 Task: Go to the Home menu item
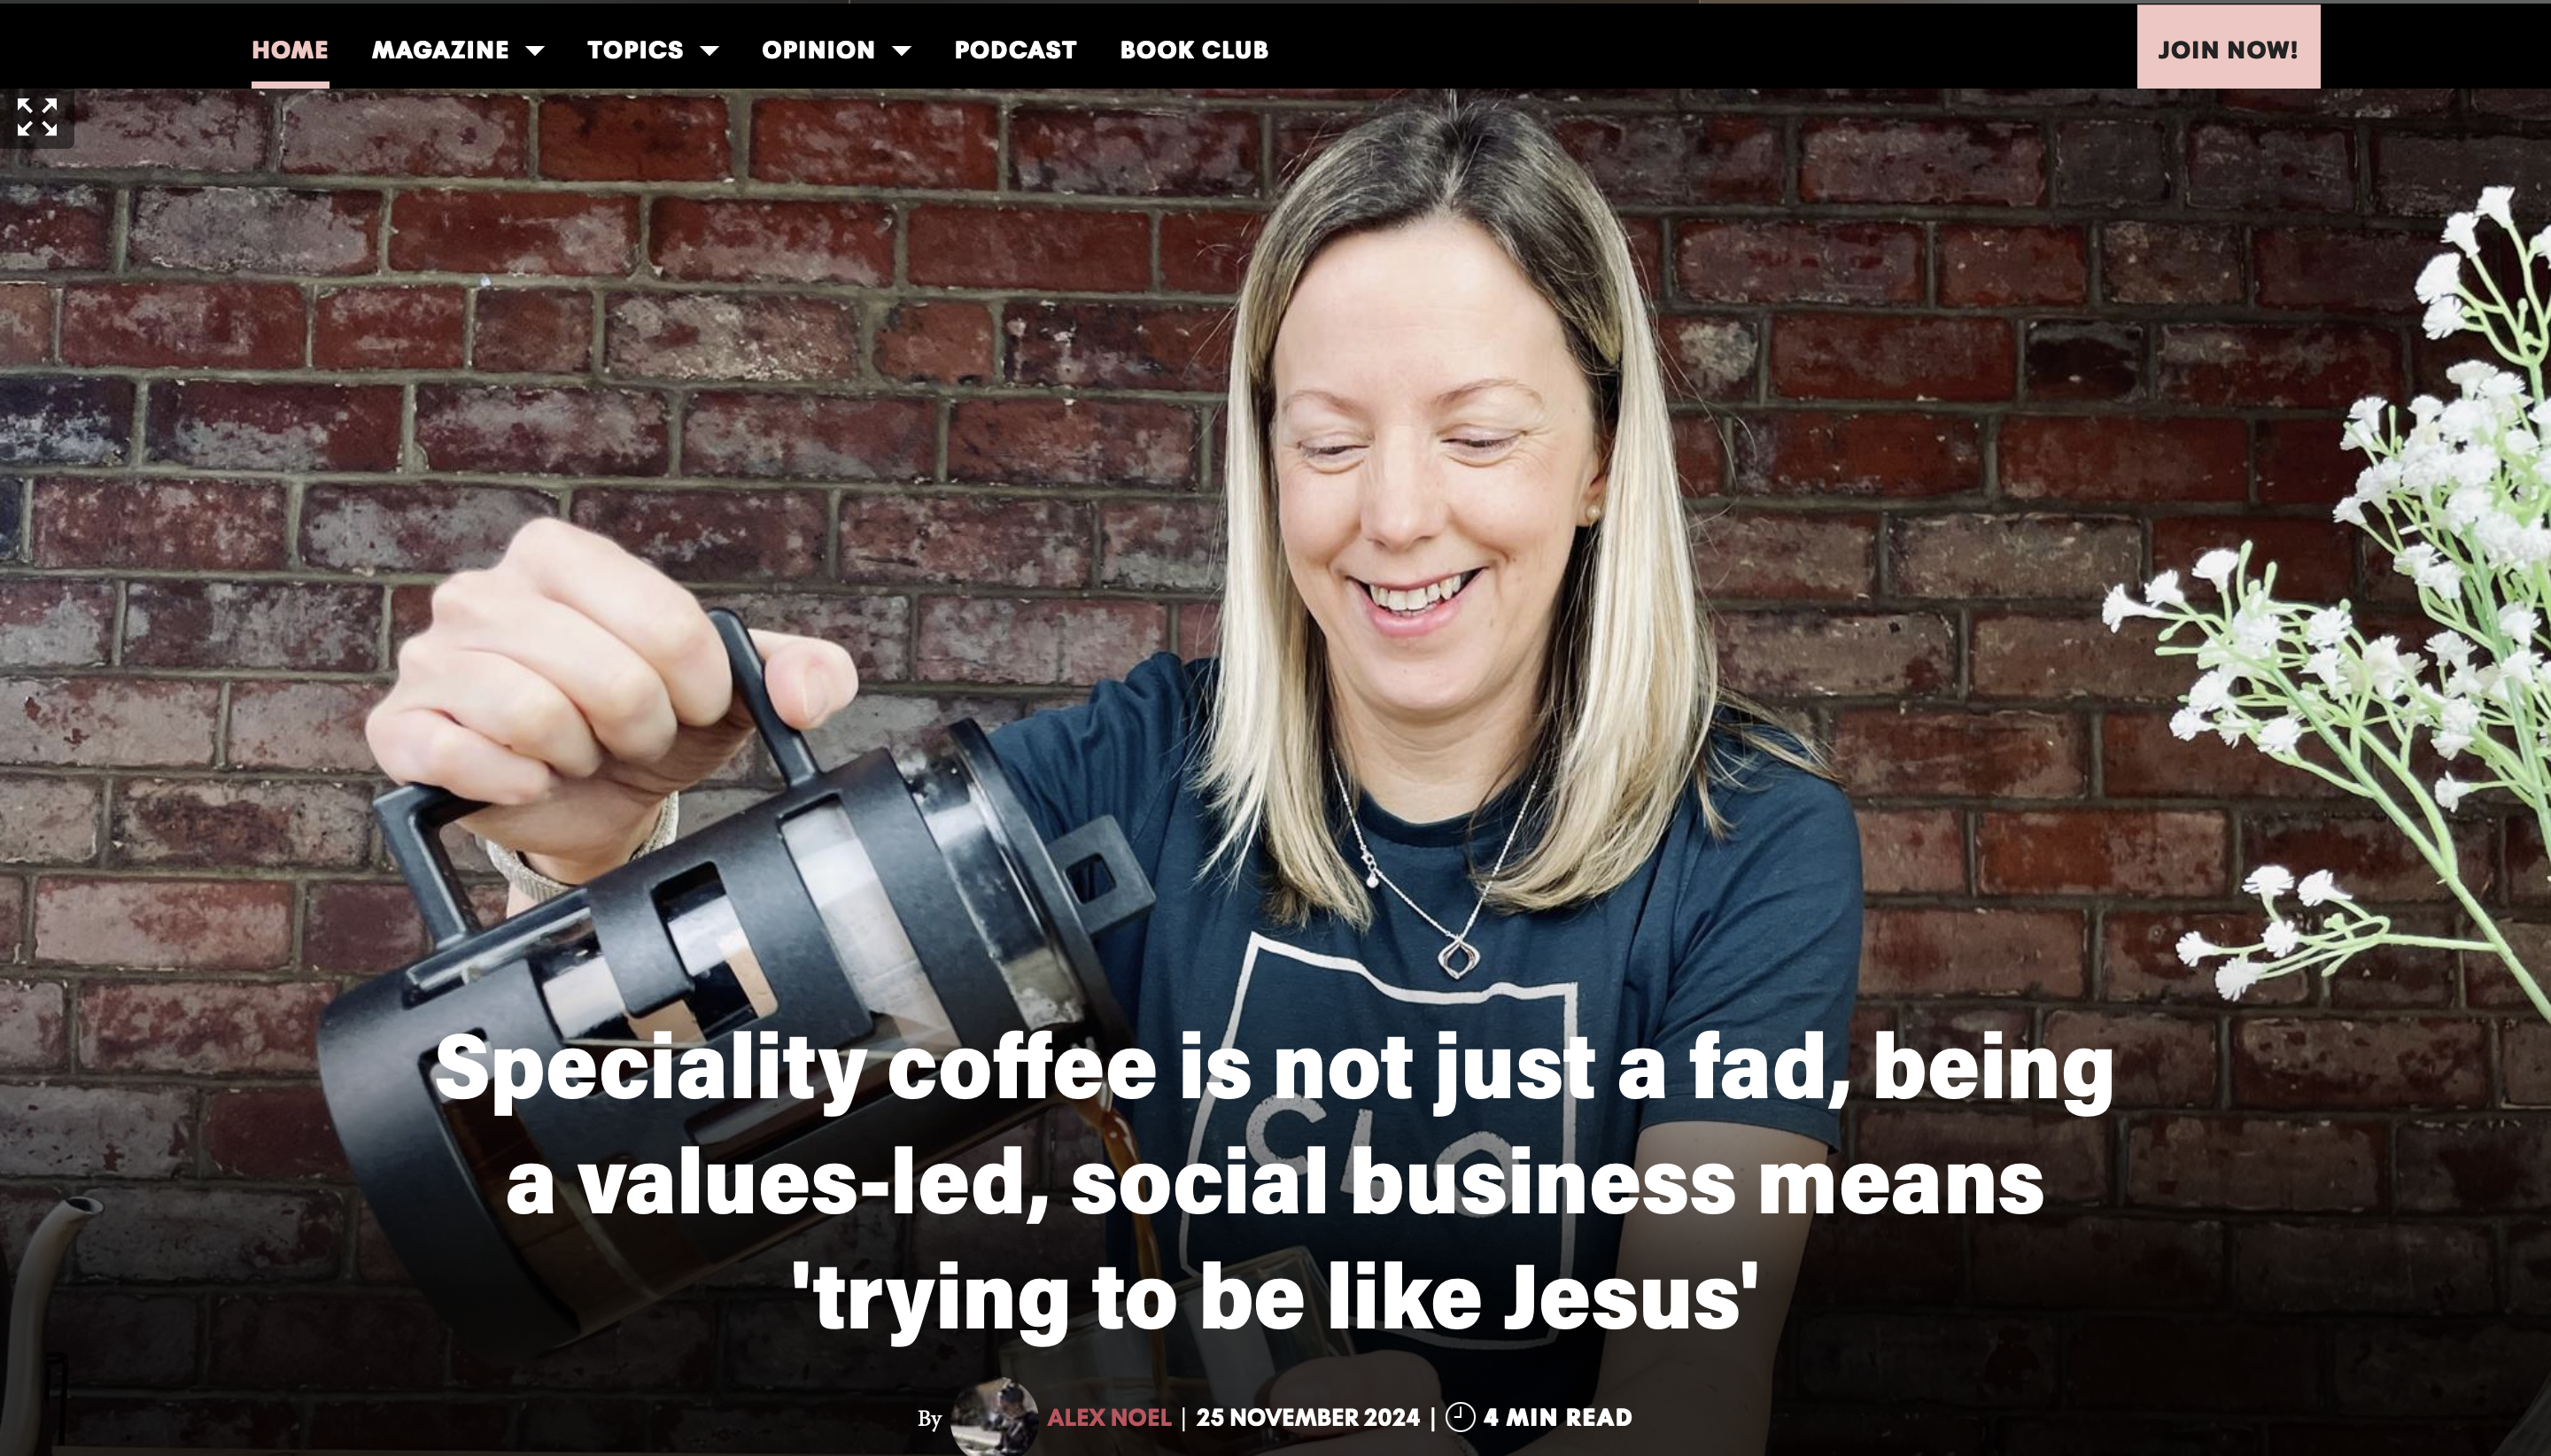[x=290, y=50]
